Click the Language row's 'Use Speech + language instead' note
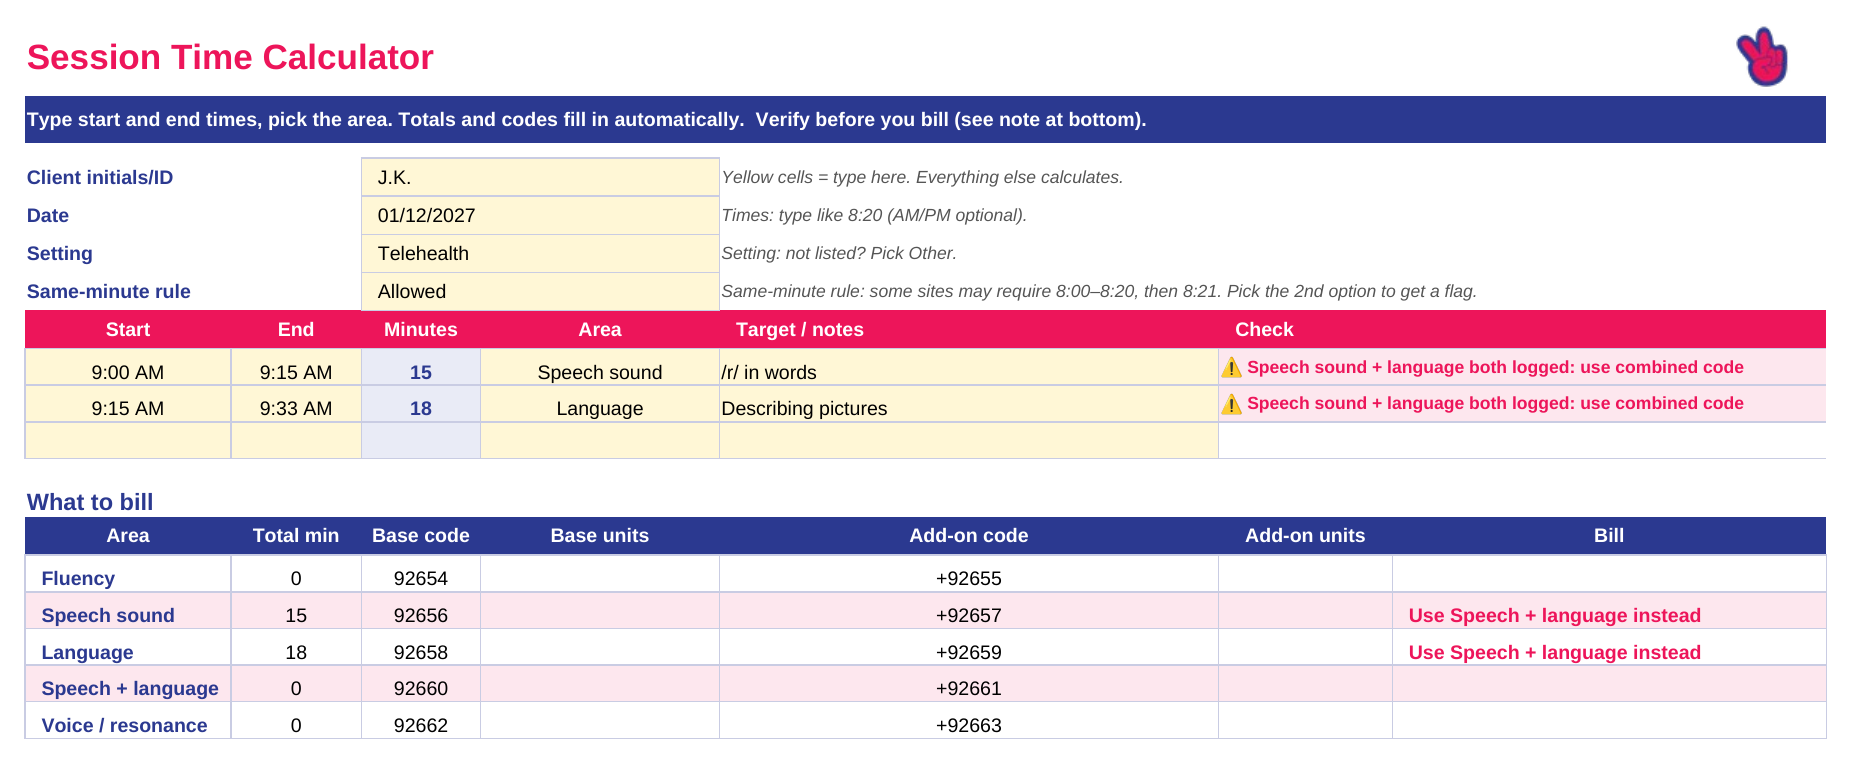This screenshot has height=763, width=1851. click(1555, 652)
